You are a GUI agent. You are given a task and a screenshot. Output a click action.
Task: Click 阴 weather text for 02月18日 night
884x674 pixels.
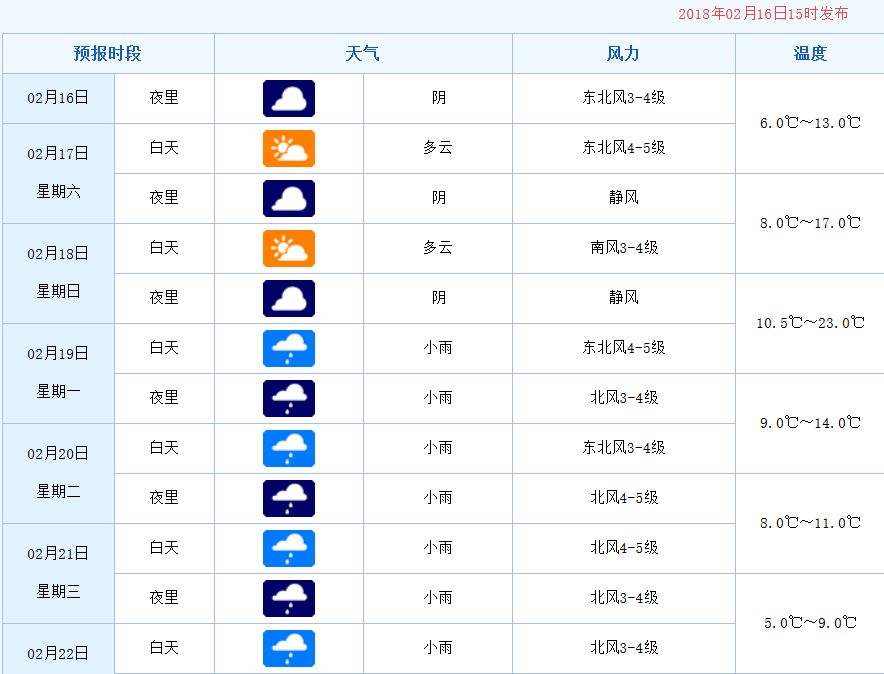point(439,297)
